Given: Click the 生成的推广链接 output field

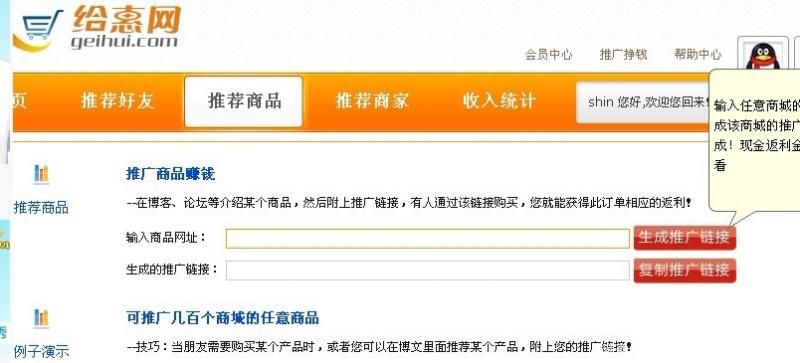Looking at the screenshot, I should (x=428, y=271).
